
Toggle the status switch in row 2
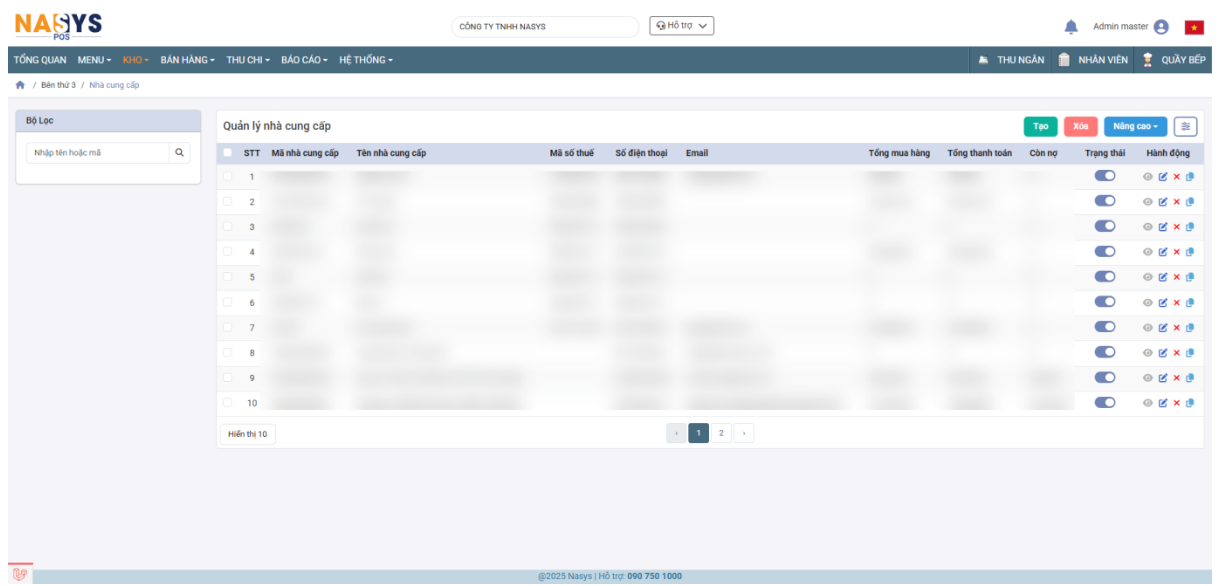pyautogui.click(x=1105, y=201)
